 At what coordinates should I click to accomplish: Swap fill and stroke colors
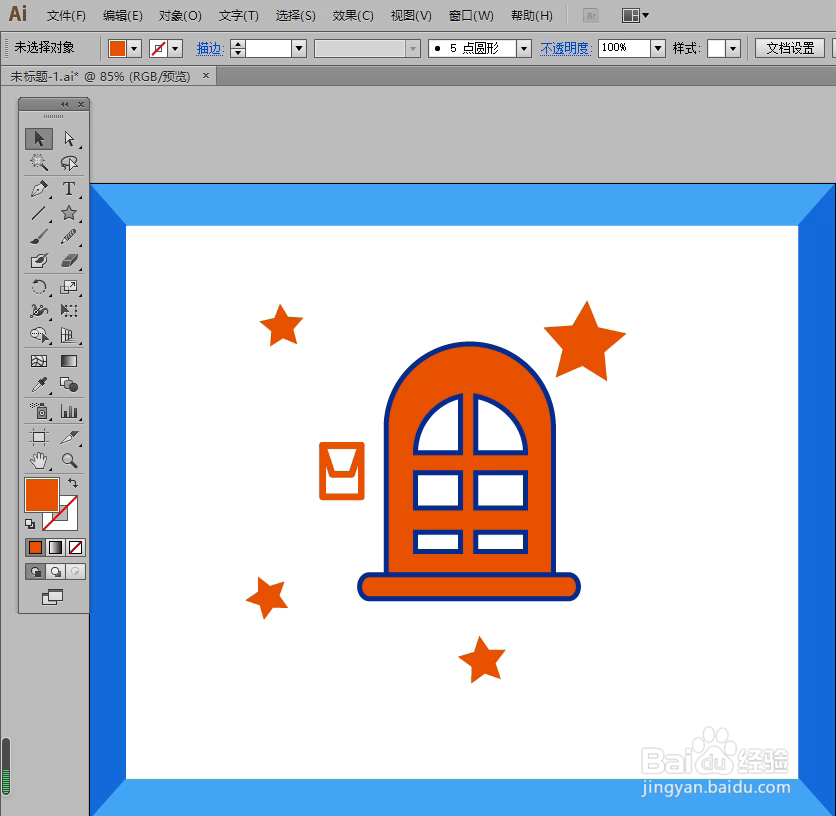73,483
